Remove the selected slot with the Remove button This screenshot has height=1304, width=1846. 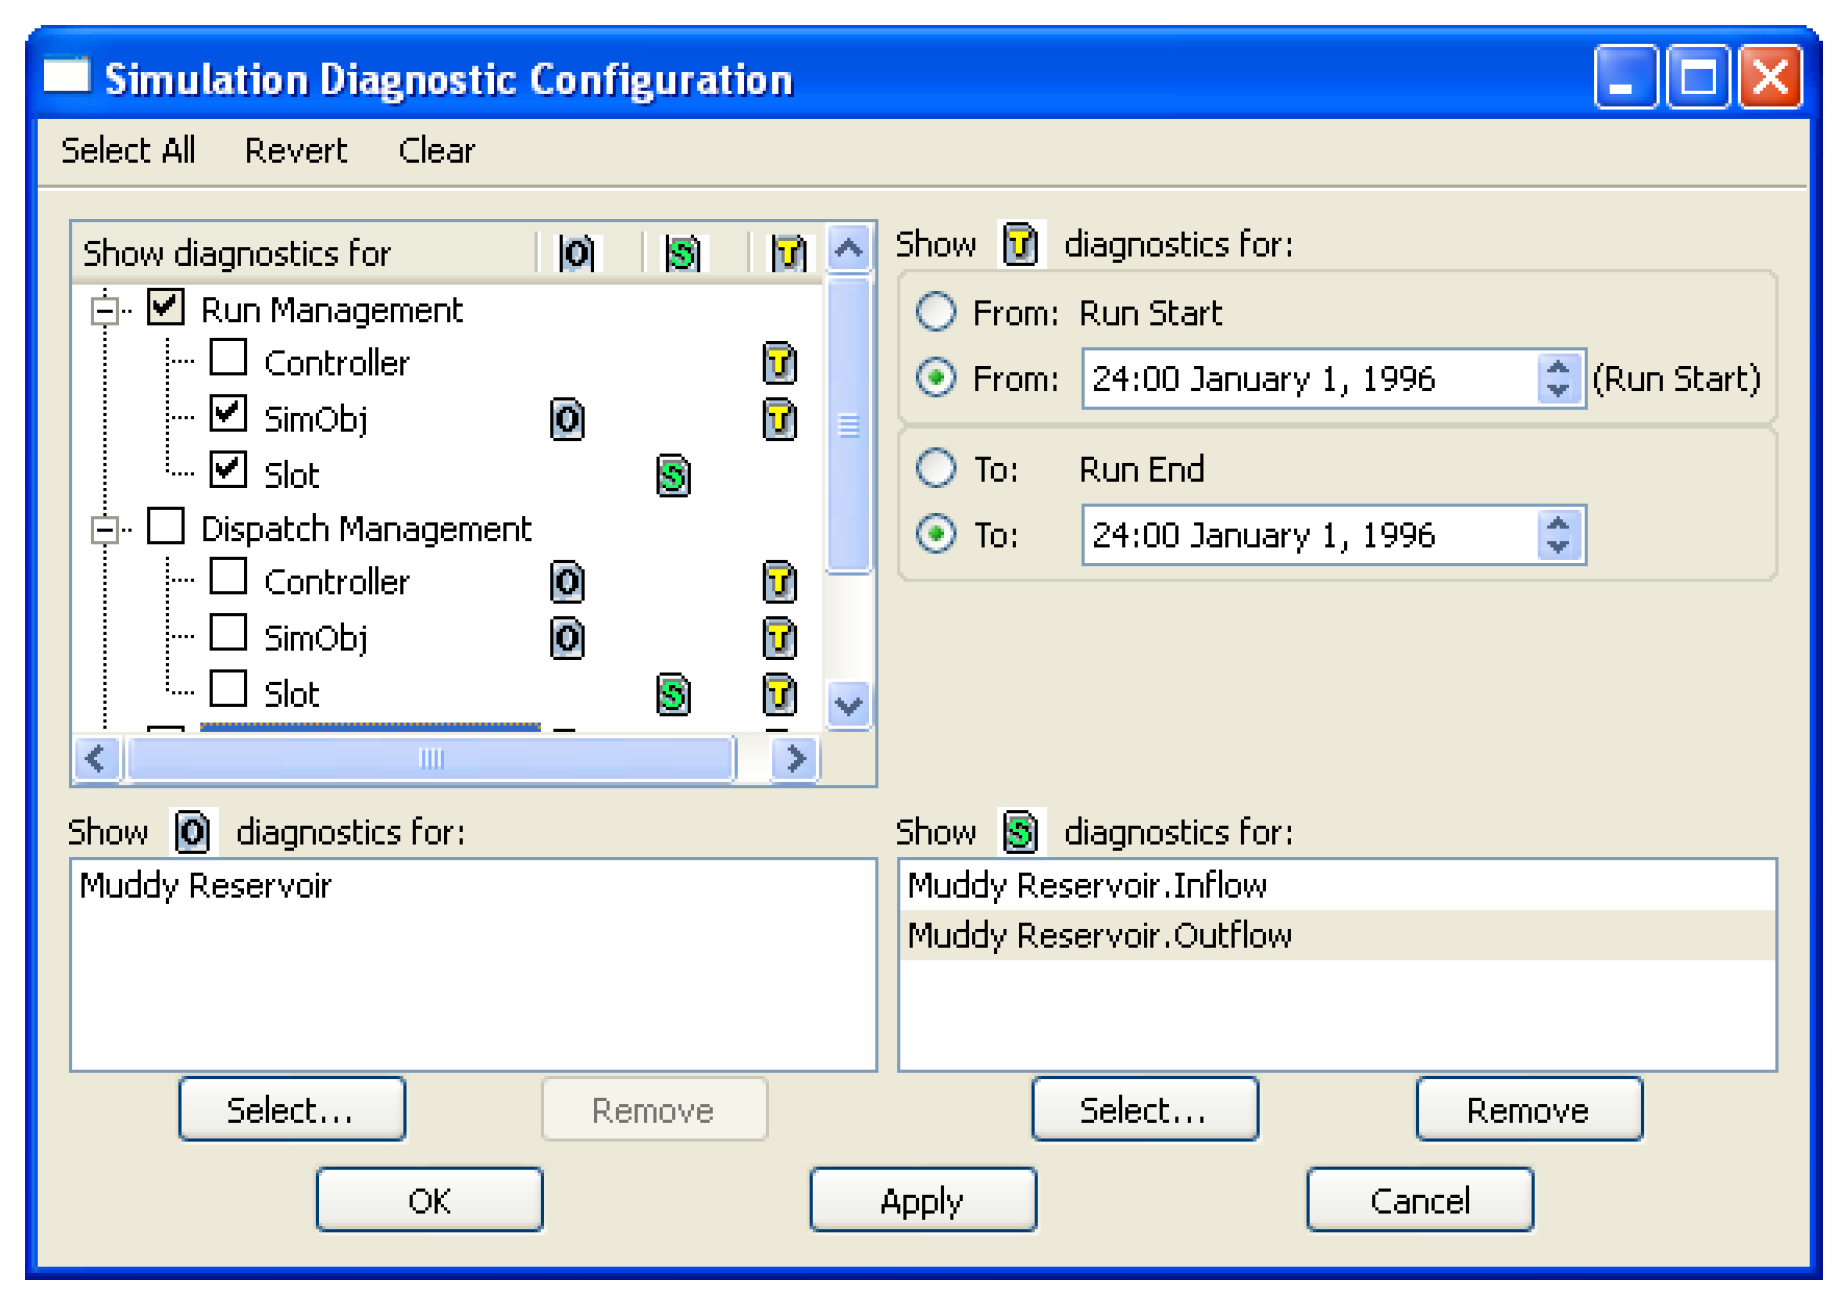coord(1528,1110)
